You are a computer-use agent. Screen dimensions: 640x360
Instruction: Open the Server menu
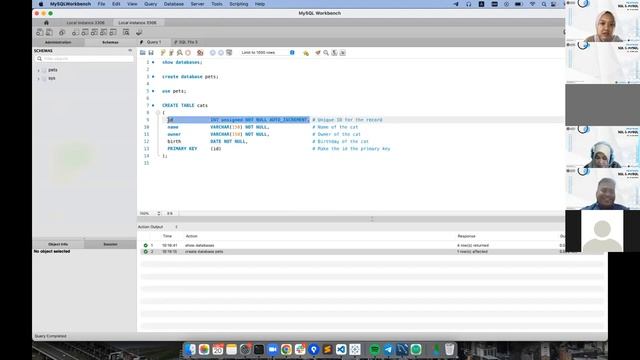(x=198, y=4)
